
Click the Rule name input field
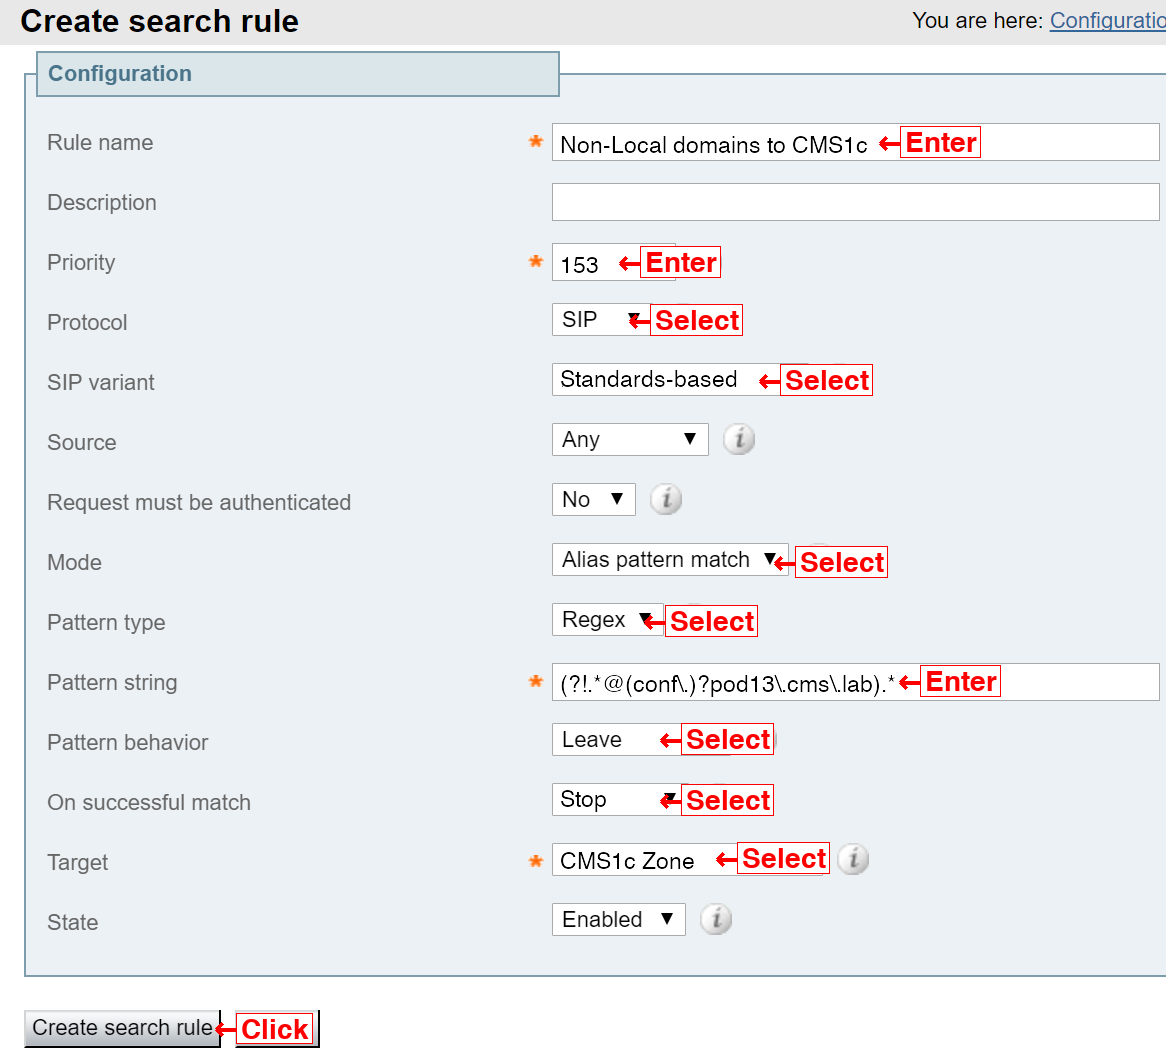[855, 143]
